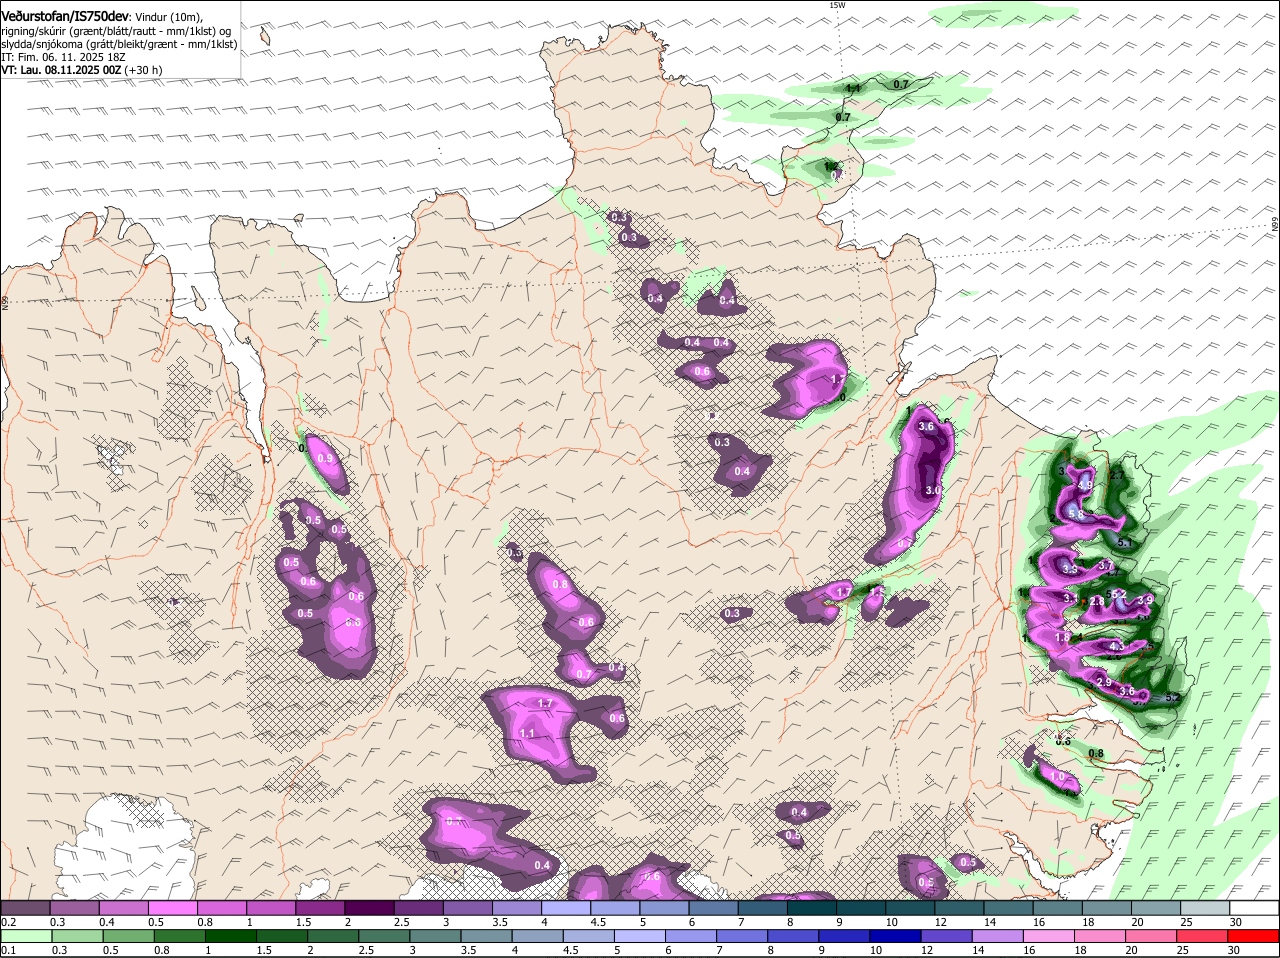This screenshot has height=958, width=1280.
Task: Pick rain scale swatch between 9 and 10
Action: [x=844, y=936]
